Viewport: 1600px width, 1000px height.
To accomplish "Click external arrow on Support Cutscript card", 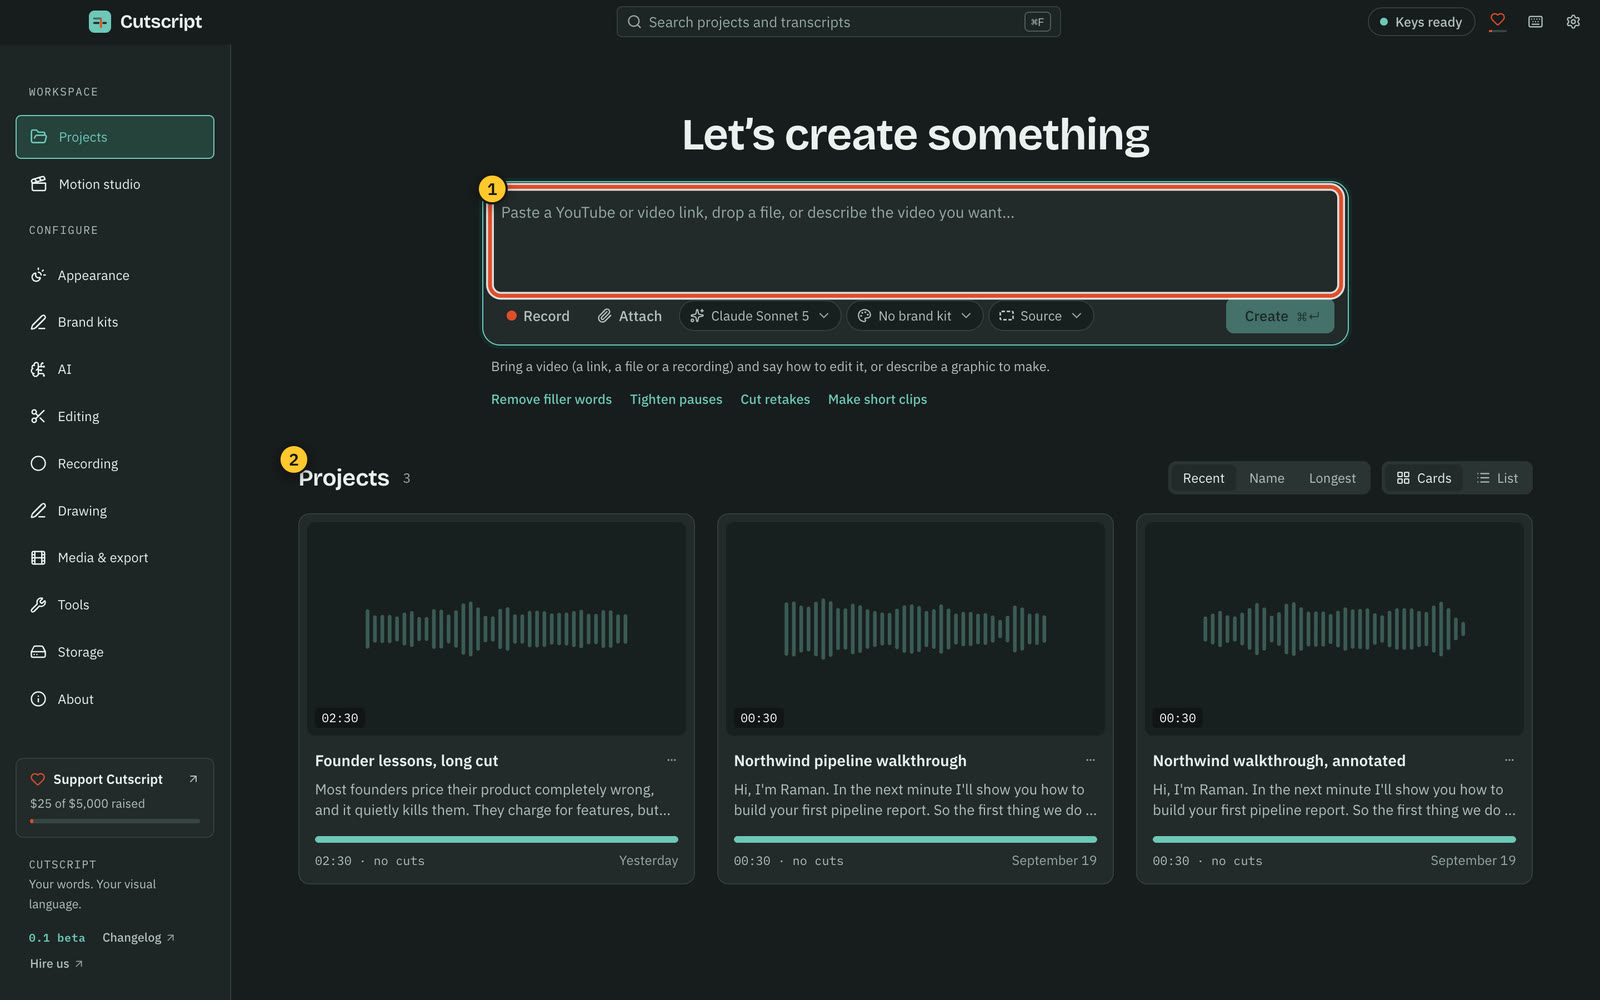I will click(193, 779).
